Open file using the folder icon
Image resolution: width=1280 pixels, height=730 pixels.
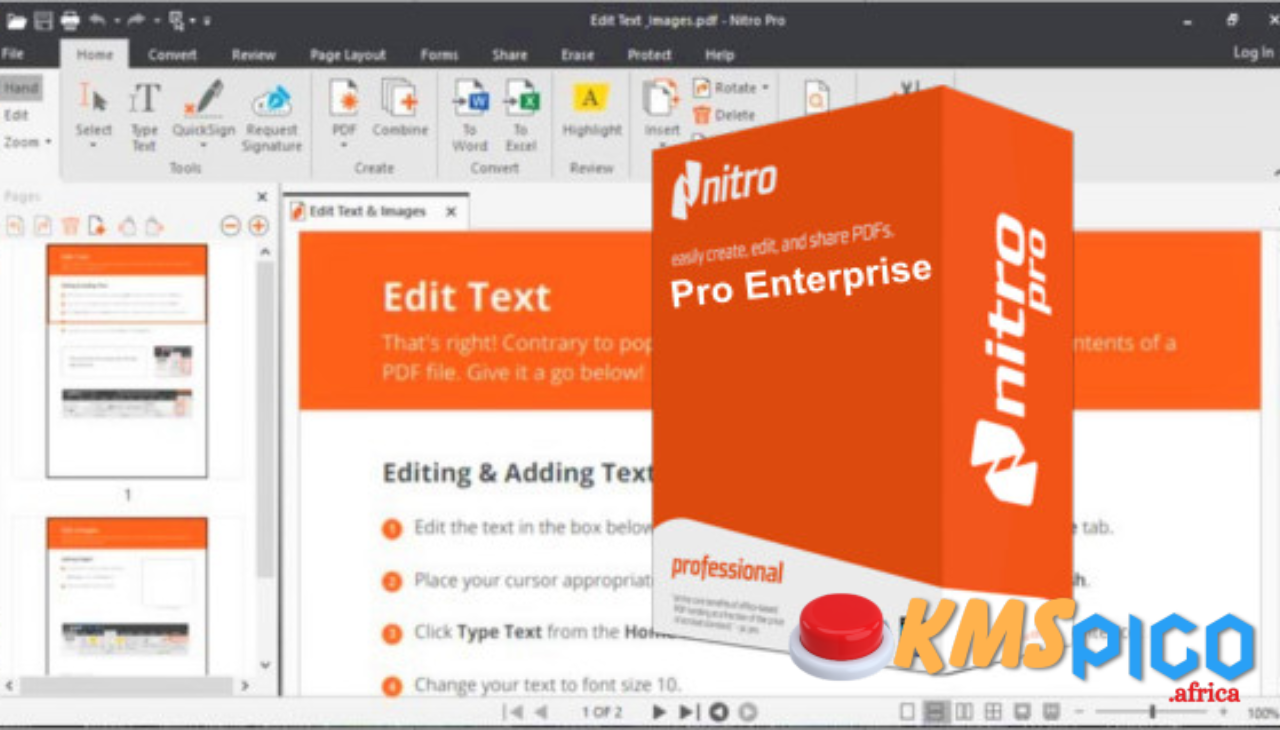[x=16, y=20]
